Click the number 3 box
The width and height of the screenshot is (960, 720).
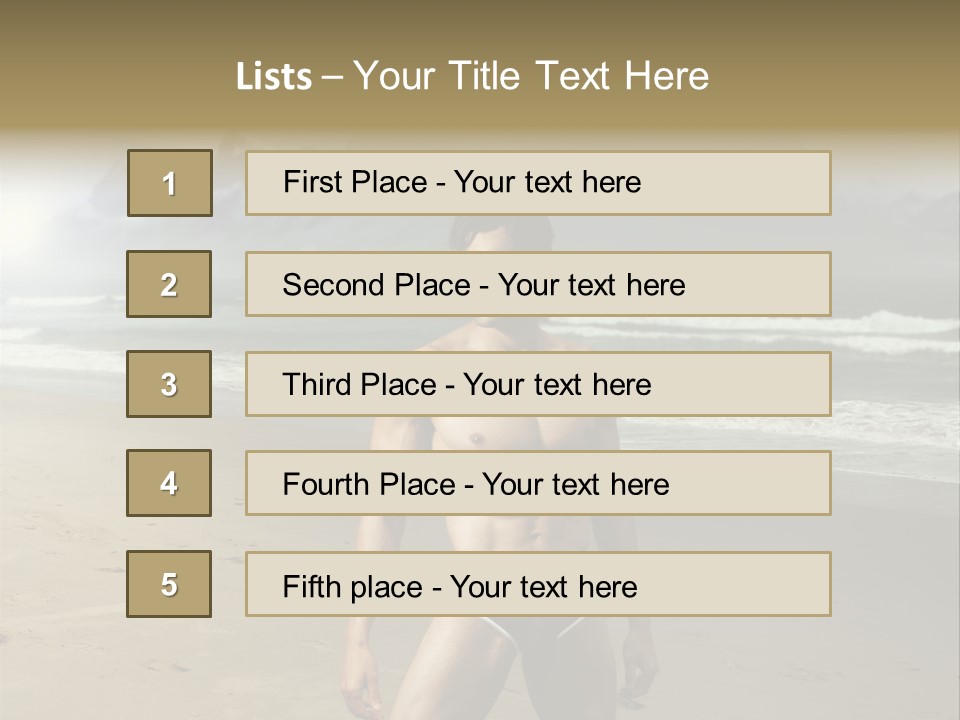coord(169,384)
